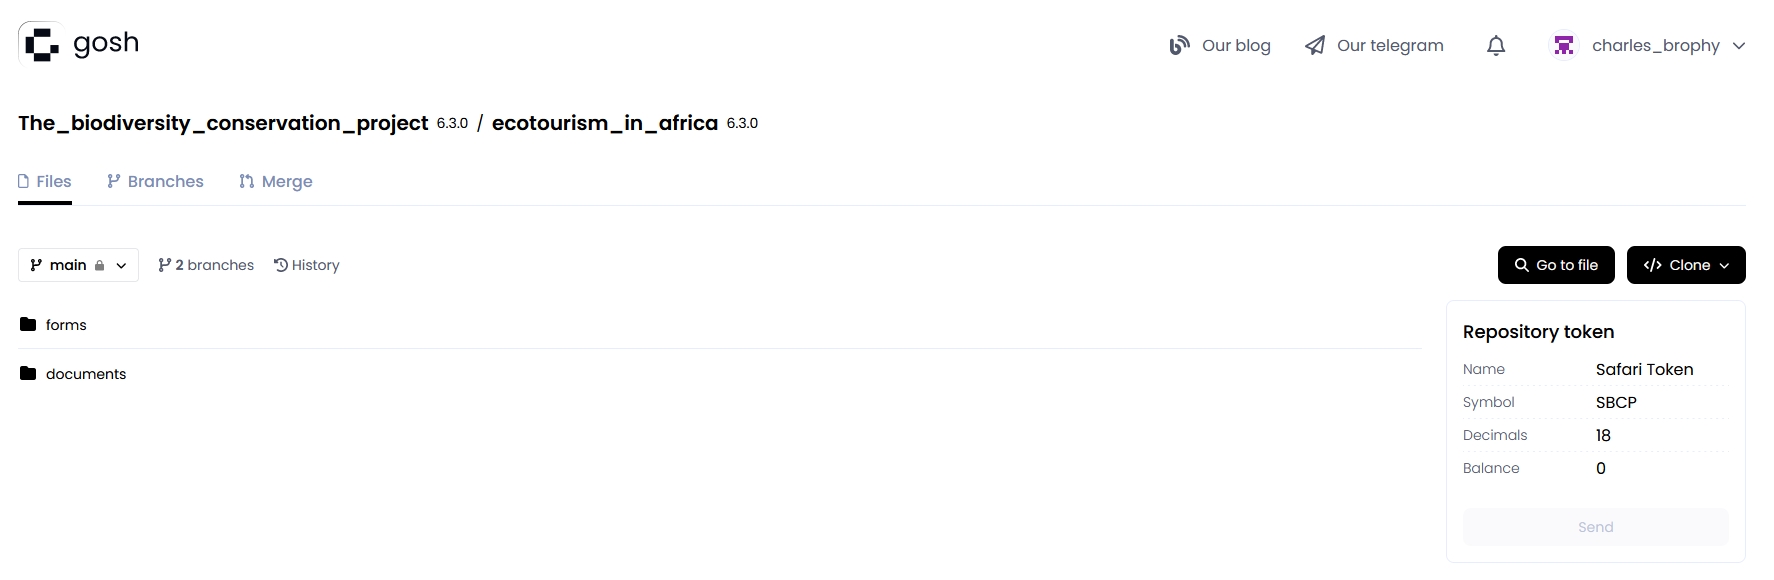Expand the main branch dropdown
This screenshot has height=580, width=1774.
click(78, 265)
